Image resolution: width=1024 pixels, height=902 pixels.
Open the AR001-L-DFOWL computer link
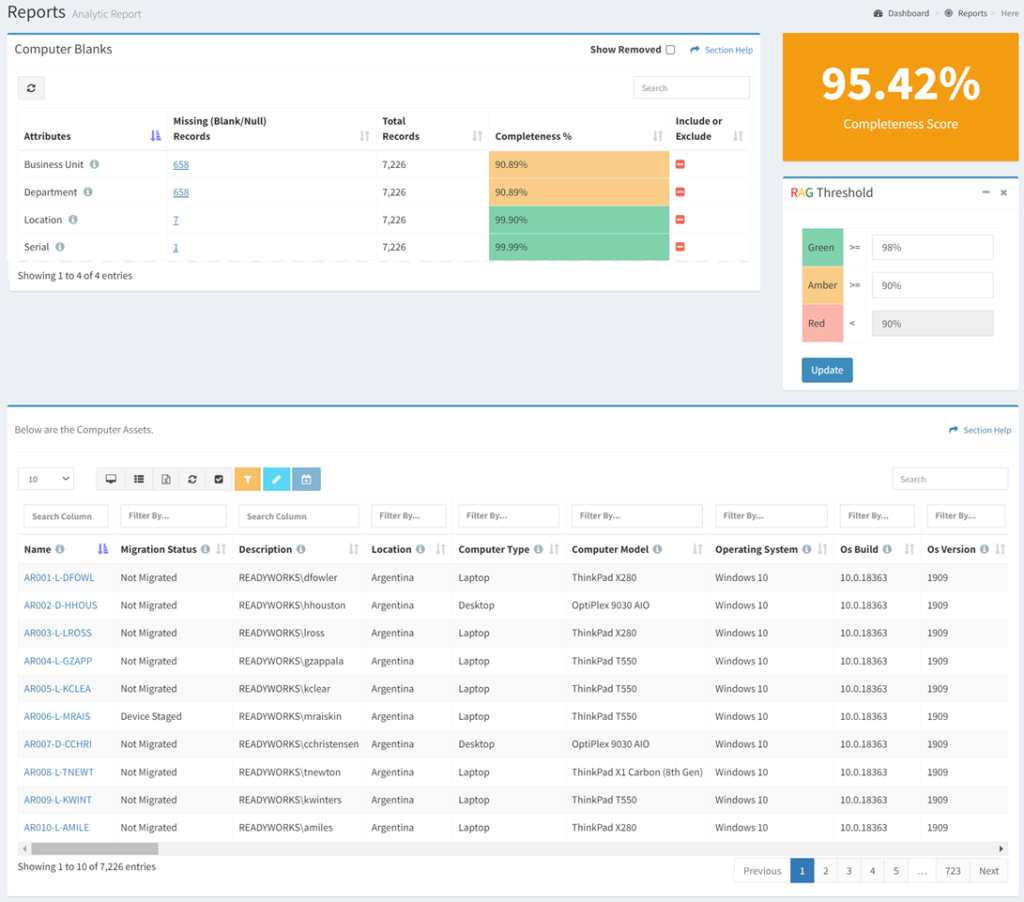[x=59, y=577]
